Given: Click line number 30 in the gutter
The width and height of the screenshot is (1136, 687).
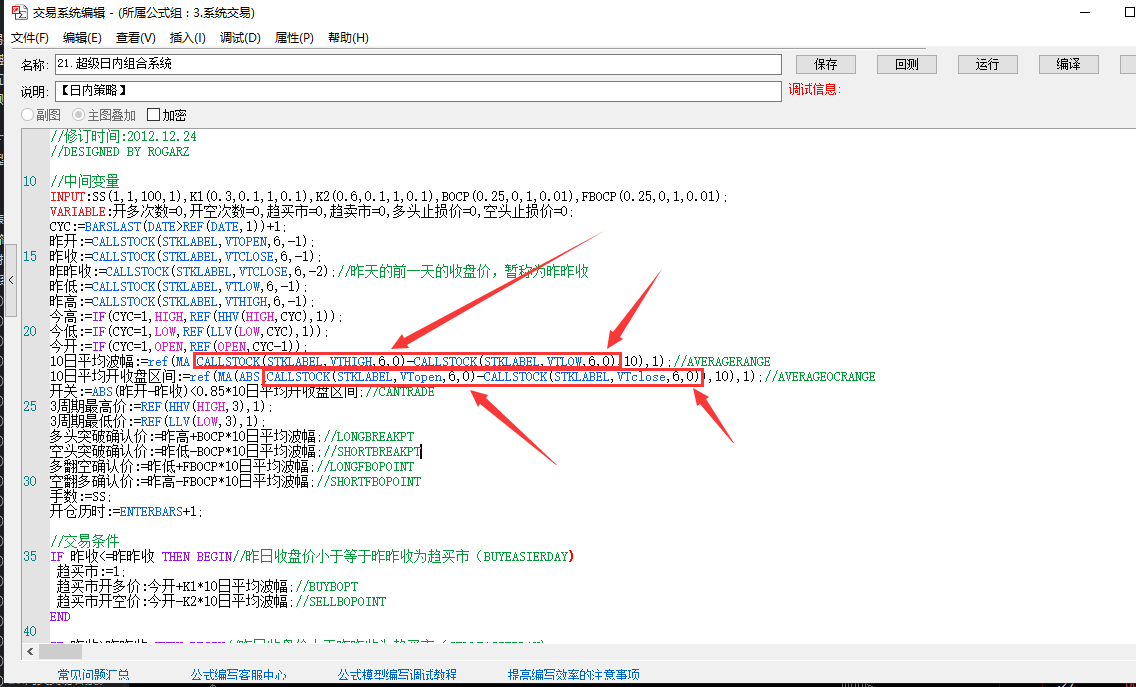Looking at the screenshot, I should point(30,482).
